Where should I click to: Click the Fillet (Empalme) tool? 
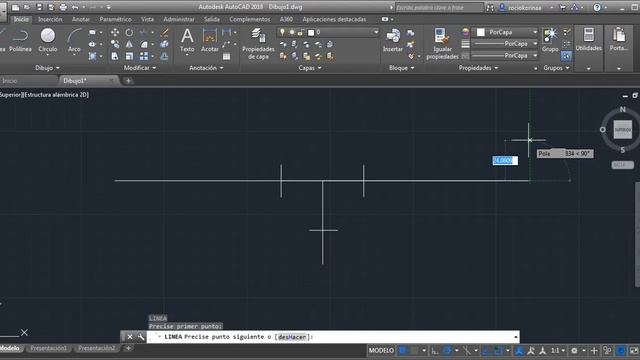tap(144, 44)
